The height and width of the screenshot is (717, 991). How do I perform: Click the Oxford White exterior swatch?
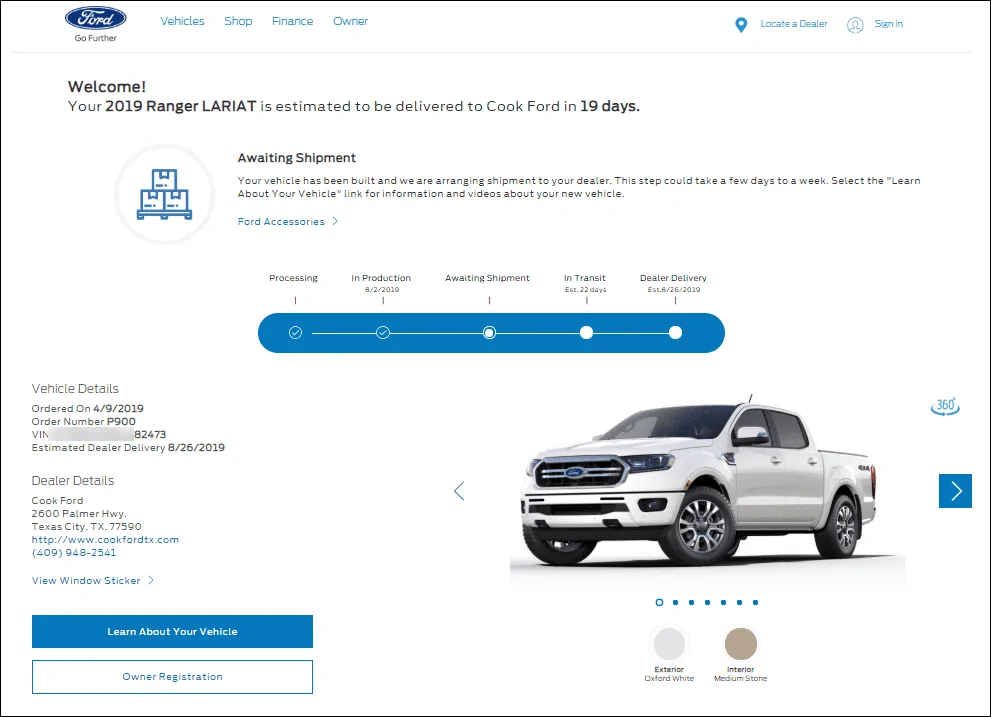pyautogui.click(x=669, y=644)
